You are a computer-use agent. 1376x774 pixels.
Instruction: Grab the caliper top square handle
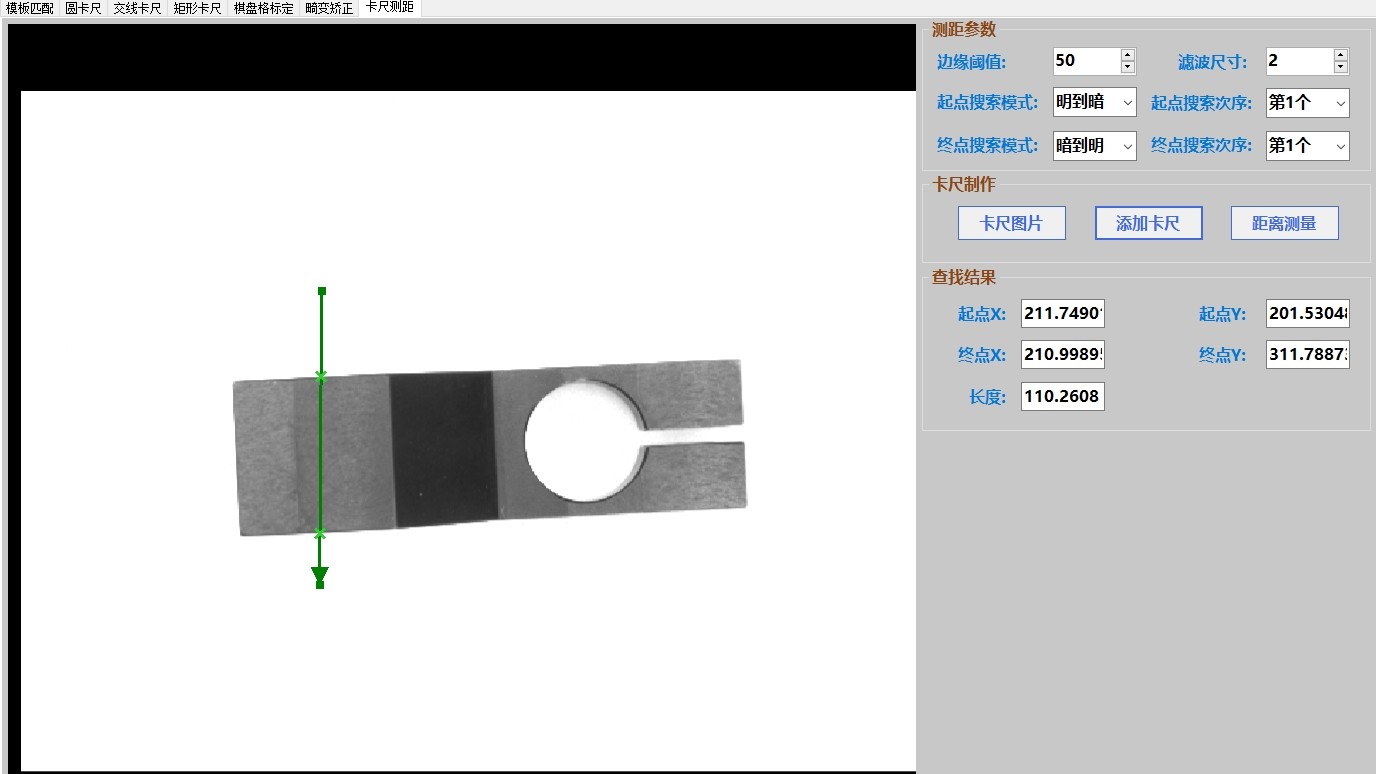[x=322, y=291]
